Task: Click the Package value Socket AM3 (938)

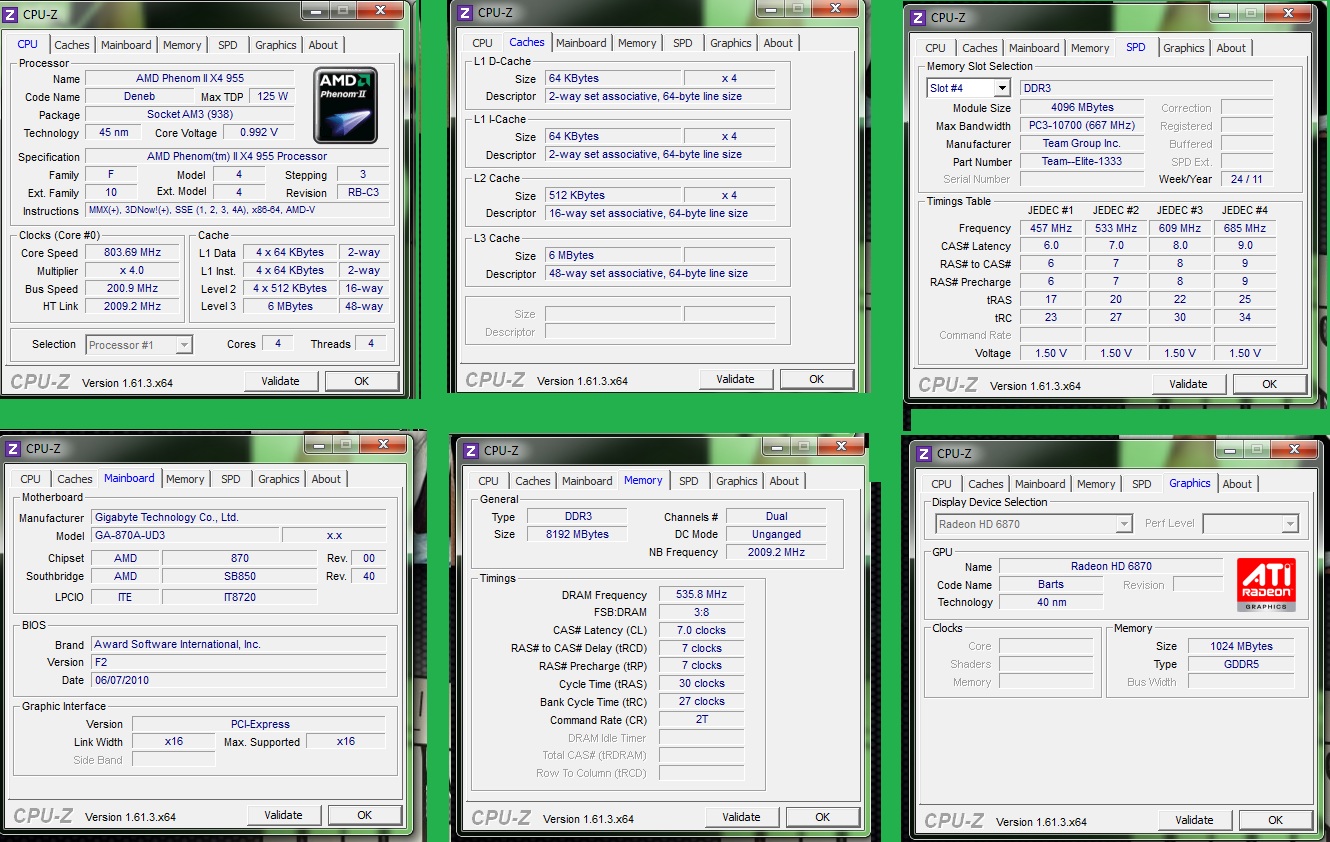Action: coord(190,114)
